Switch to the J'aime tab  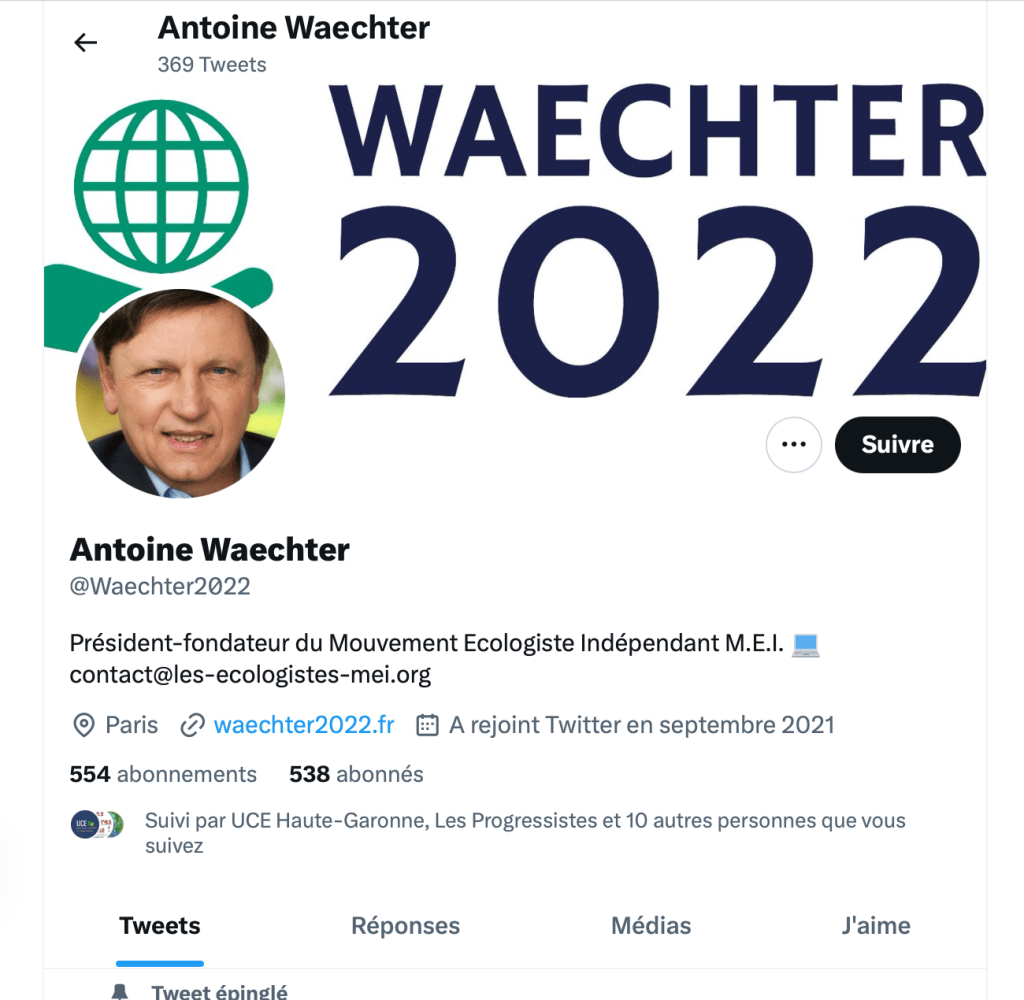(876, 926)
